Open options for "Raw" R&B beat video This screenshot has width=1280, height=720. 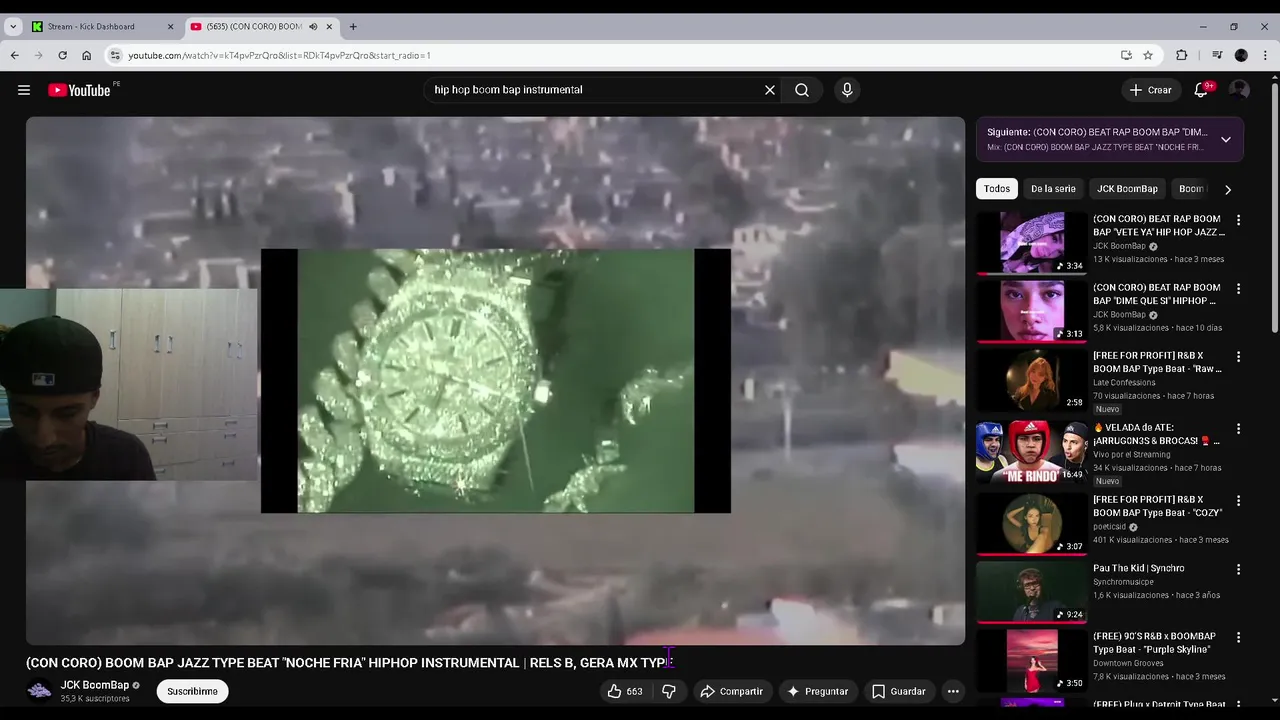tap(1238, 357)
